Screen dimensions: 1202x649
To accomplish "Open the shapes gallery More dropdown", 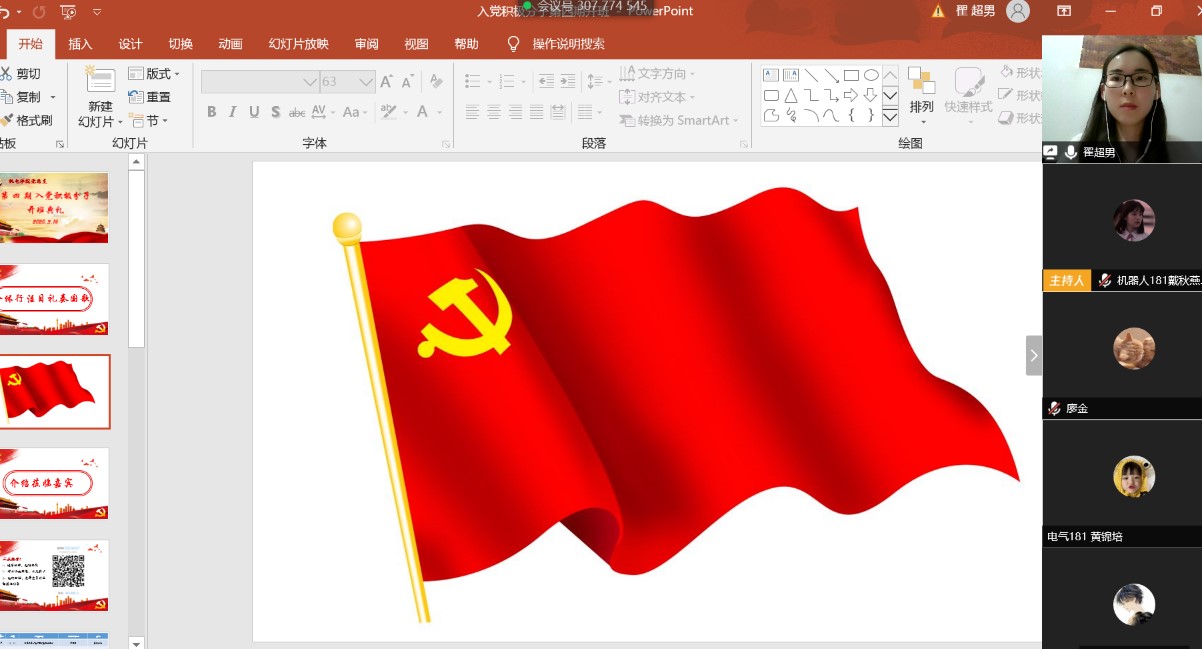I will [889, 117].
